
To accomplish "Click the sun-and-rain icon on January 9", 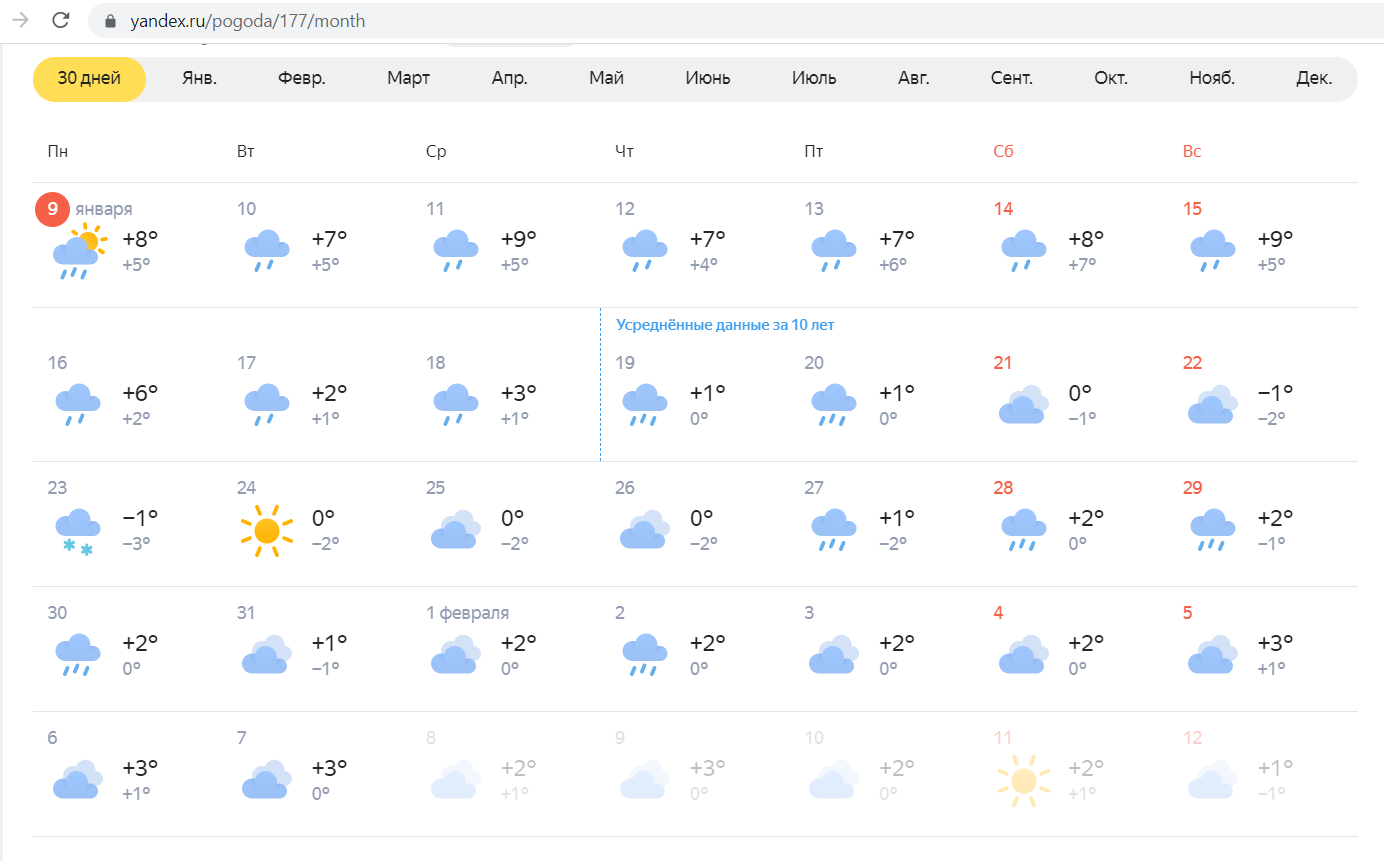I will coord(77,252).
